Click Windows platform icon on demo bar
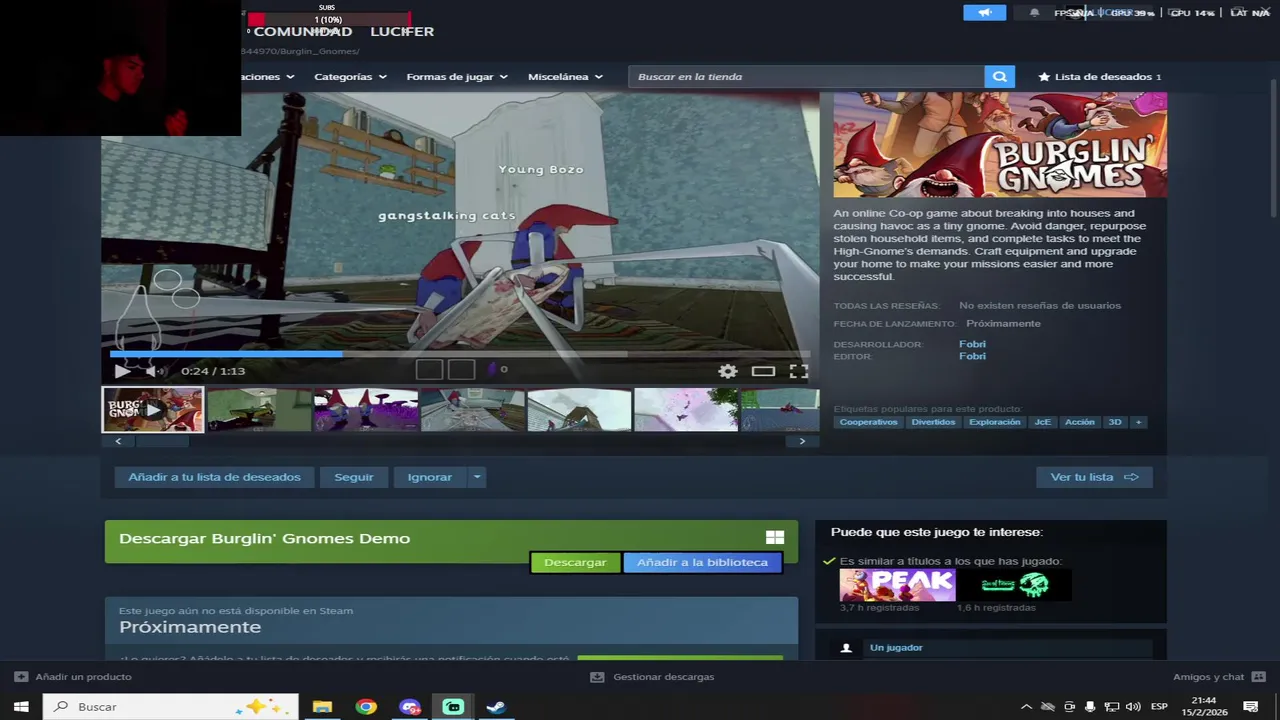 click(775, 538)
